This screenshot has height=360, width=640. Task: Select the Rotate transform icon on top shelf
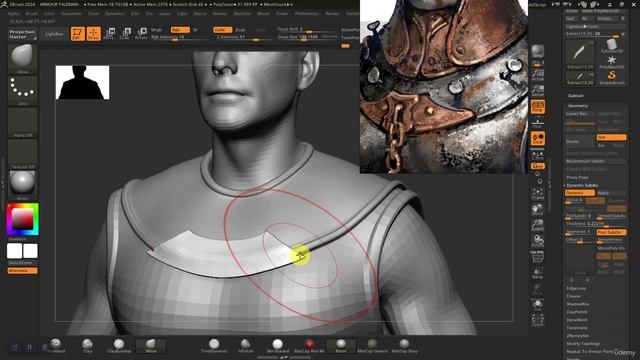click(x=141, y=34)
